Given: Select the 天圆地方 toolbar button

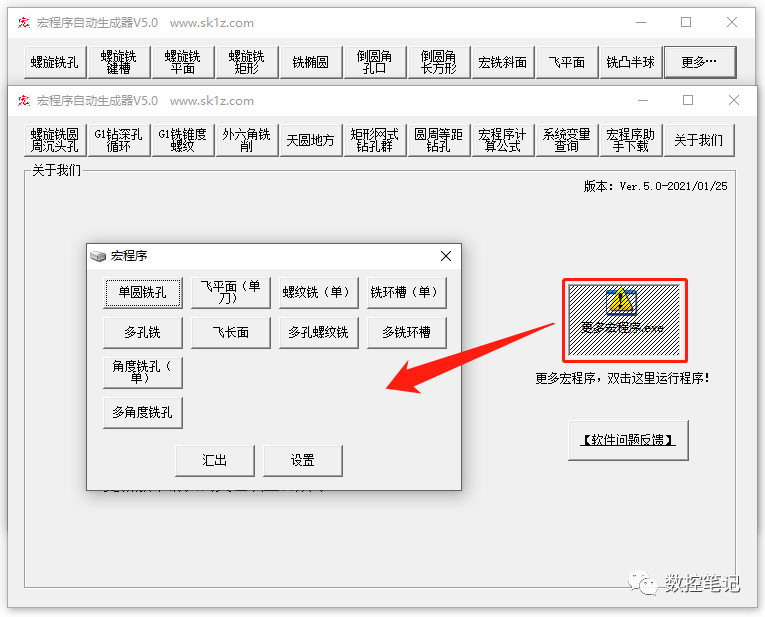Looking at the screenshot, I should pyautogui.click(x=311, y=140).
